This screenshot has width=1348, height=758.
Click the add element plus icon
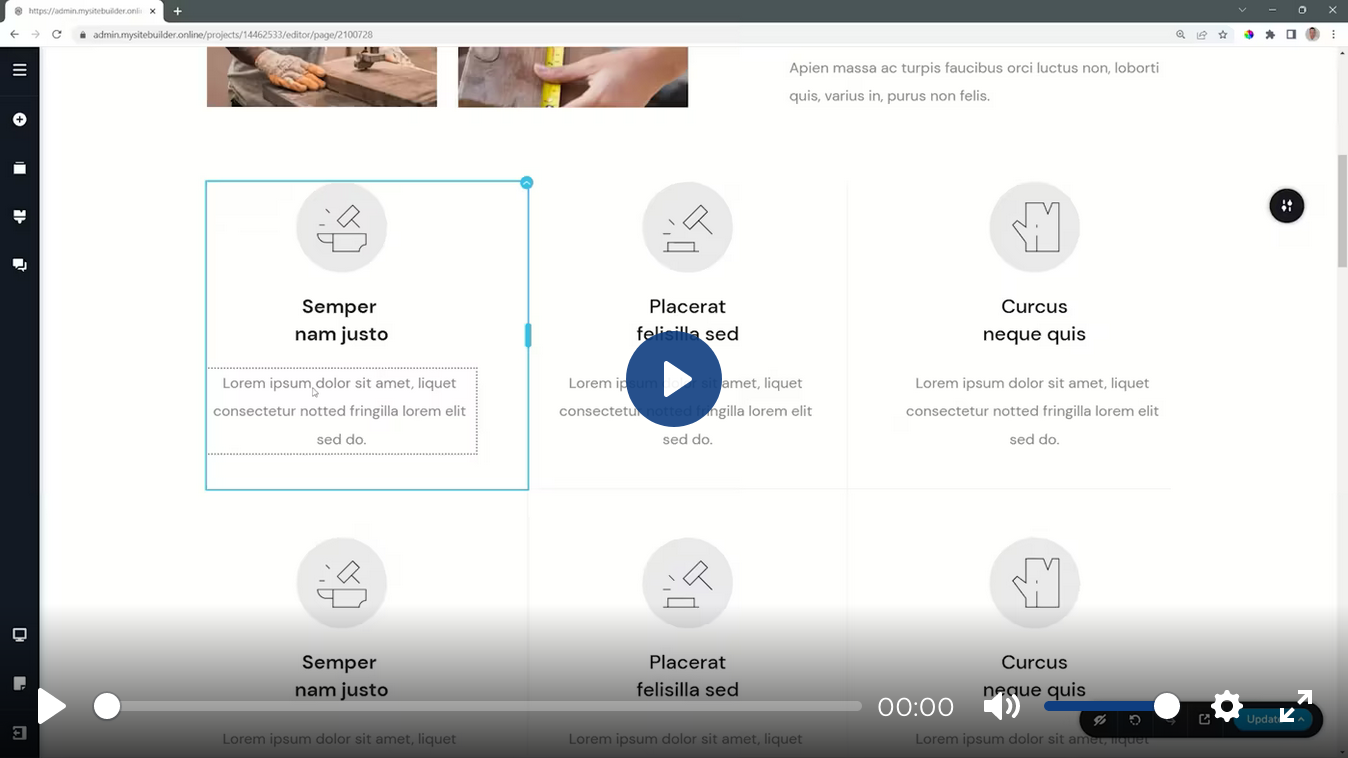(19, 120)
